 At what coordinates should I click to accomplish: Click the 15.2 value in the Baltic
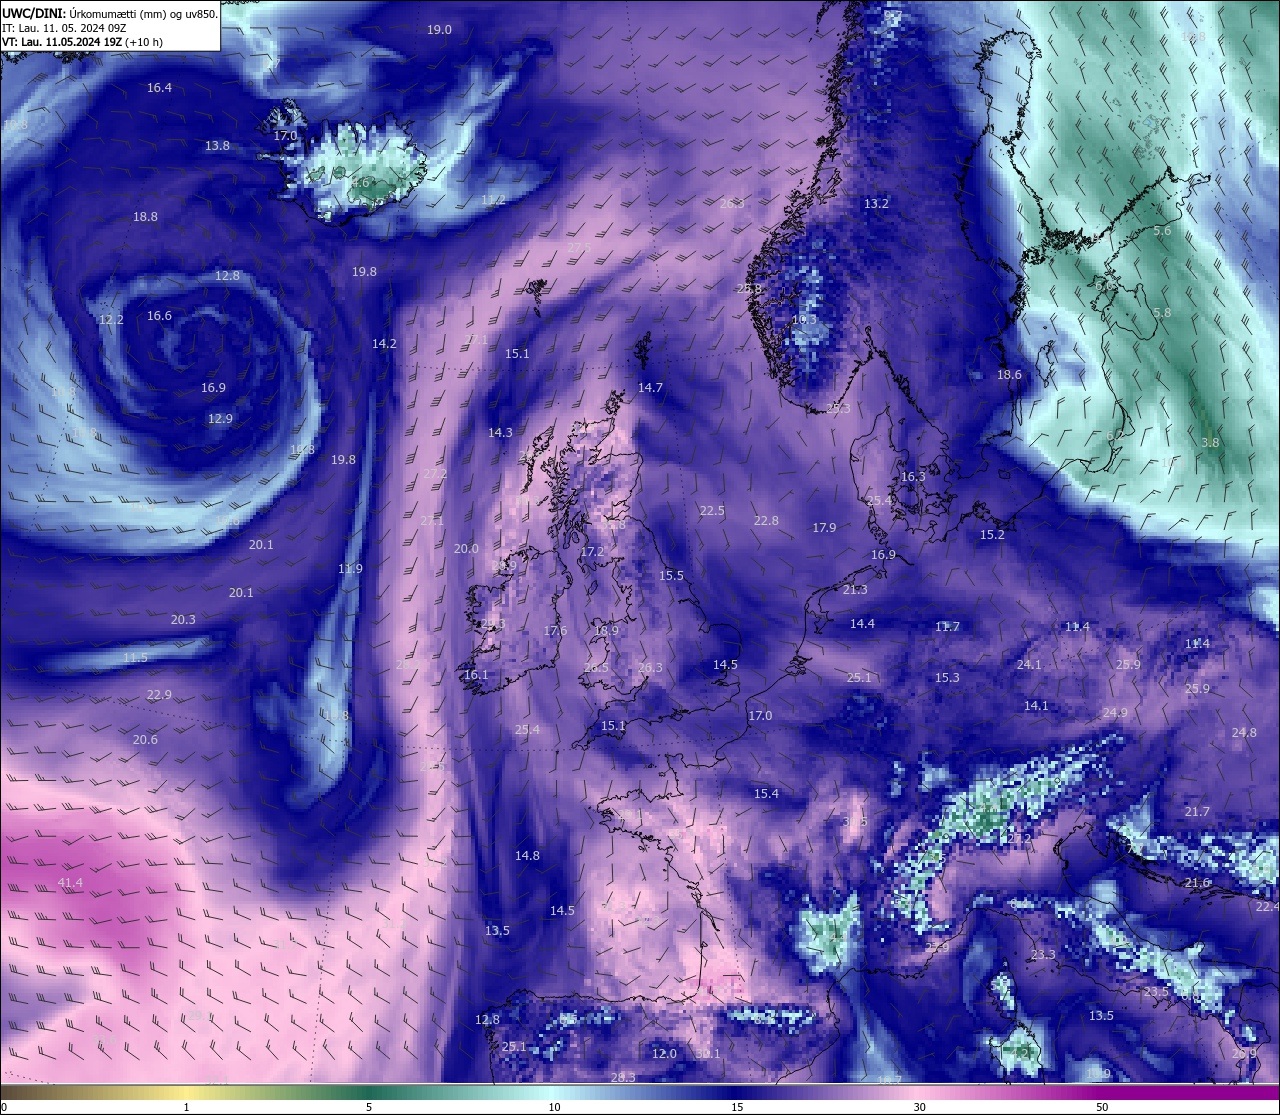point(992,535)
